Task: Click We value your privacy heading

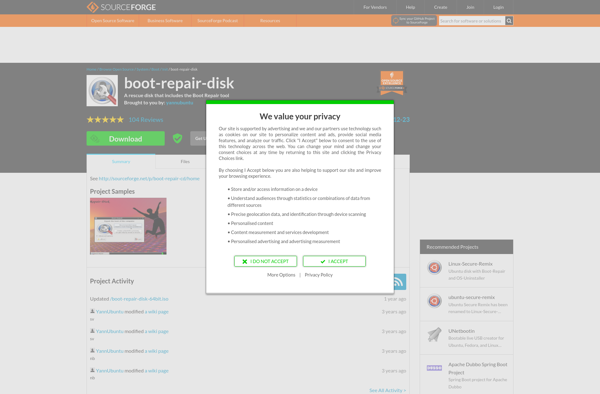Action: [x=300, y=116]
